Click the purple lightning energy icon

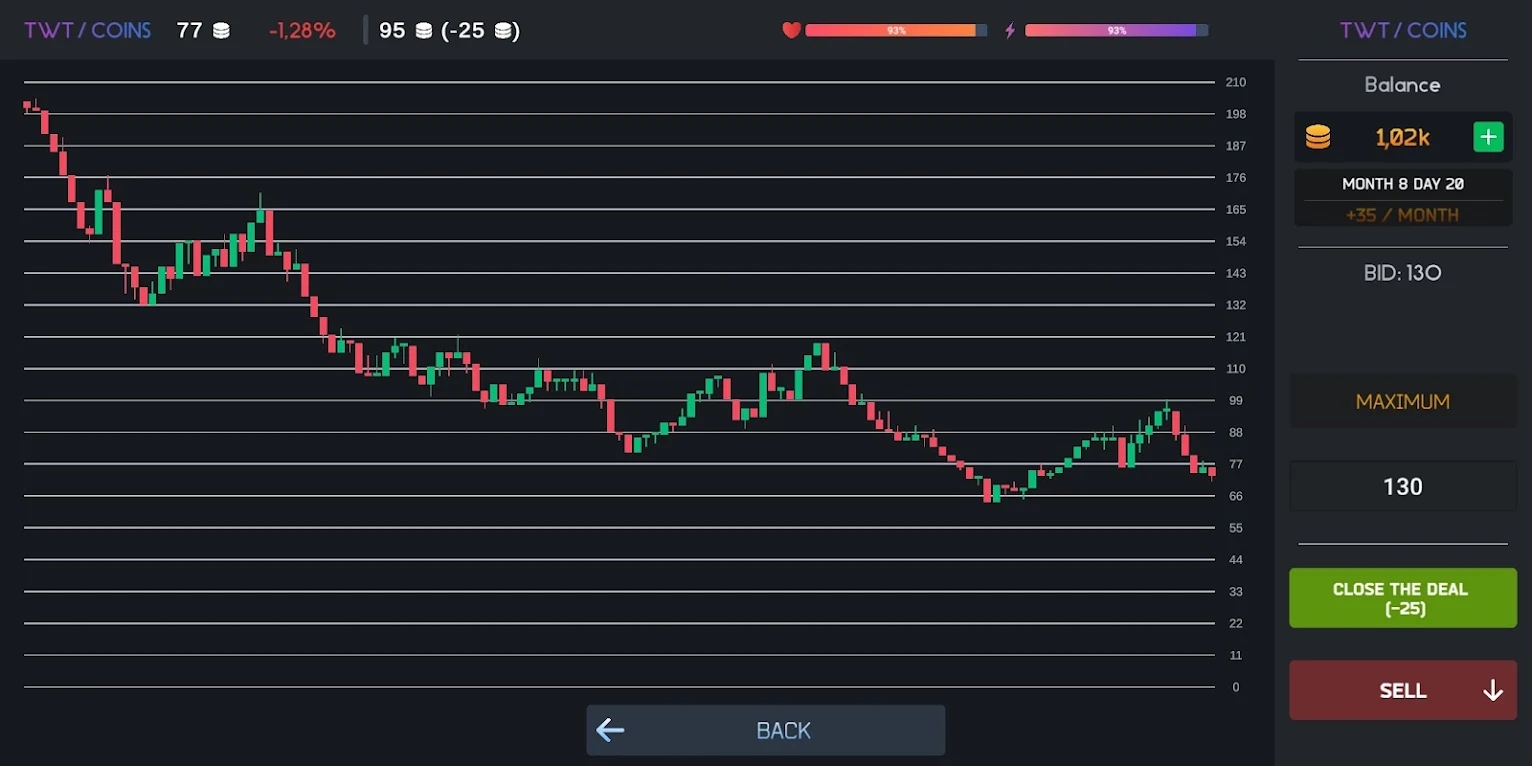1010,30
